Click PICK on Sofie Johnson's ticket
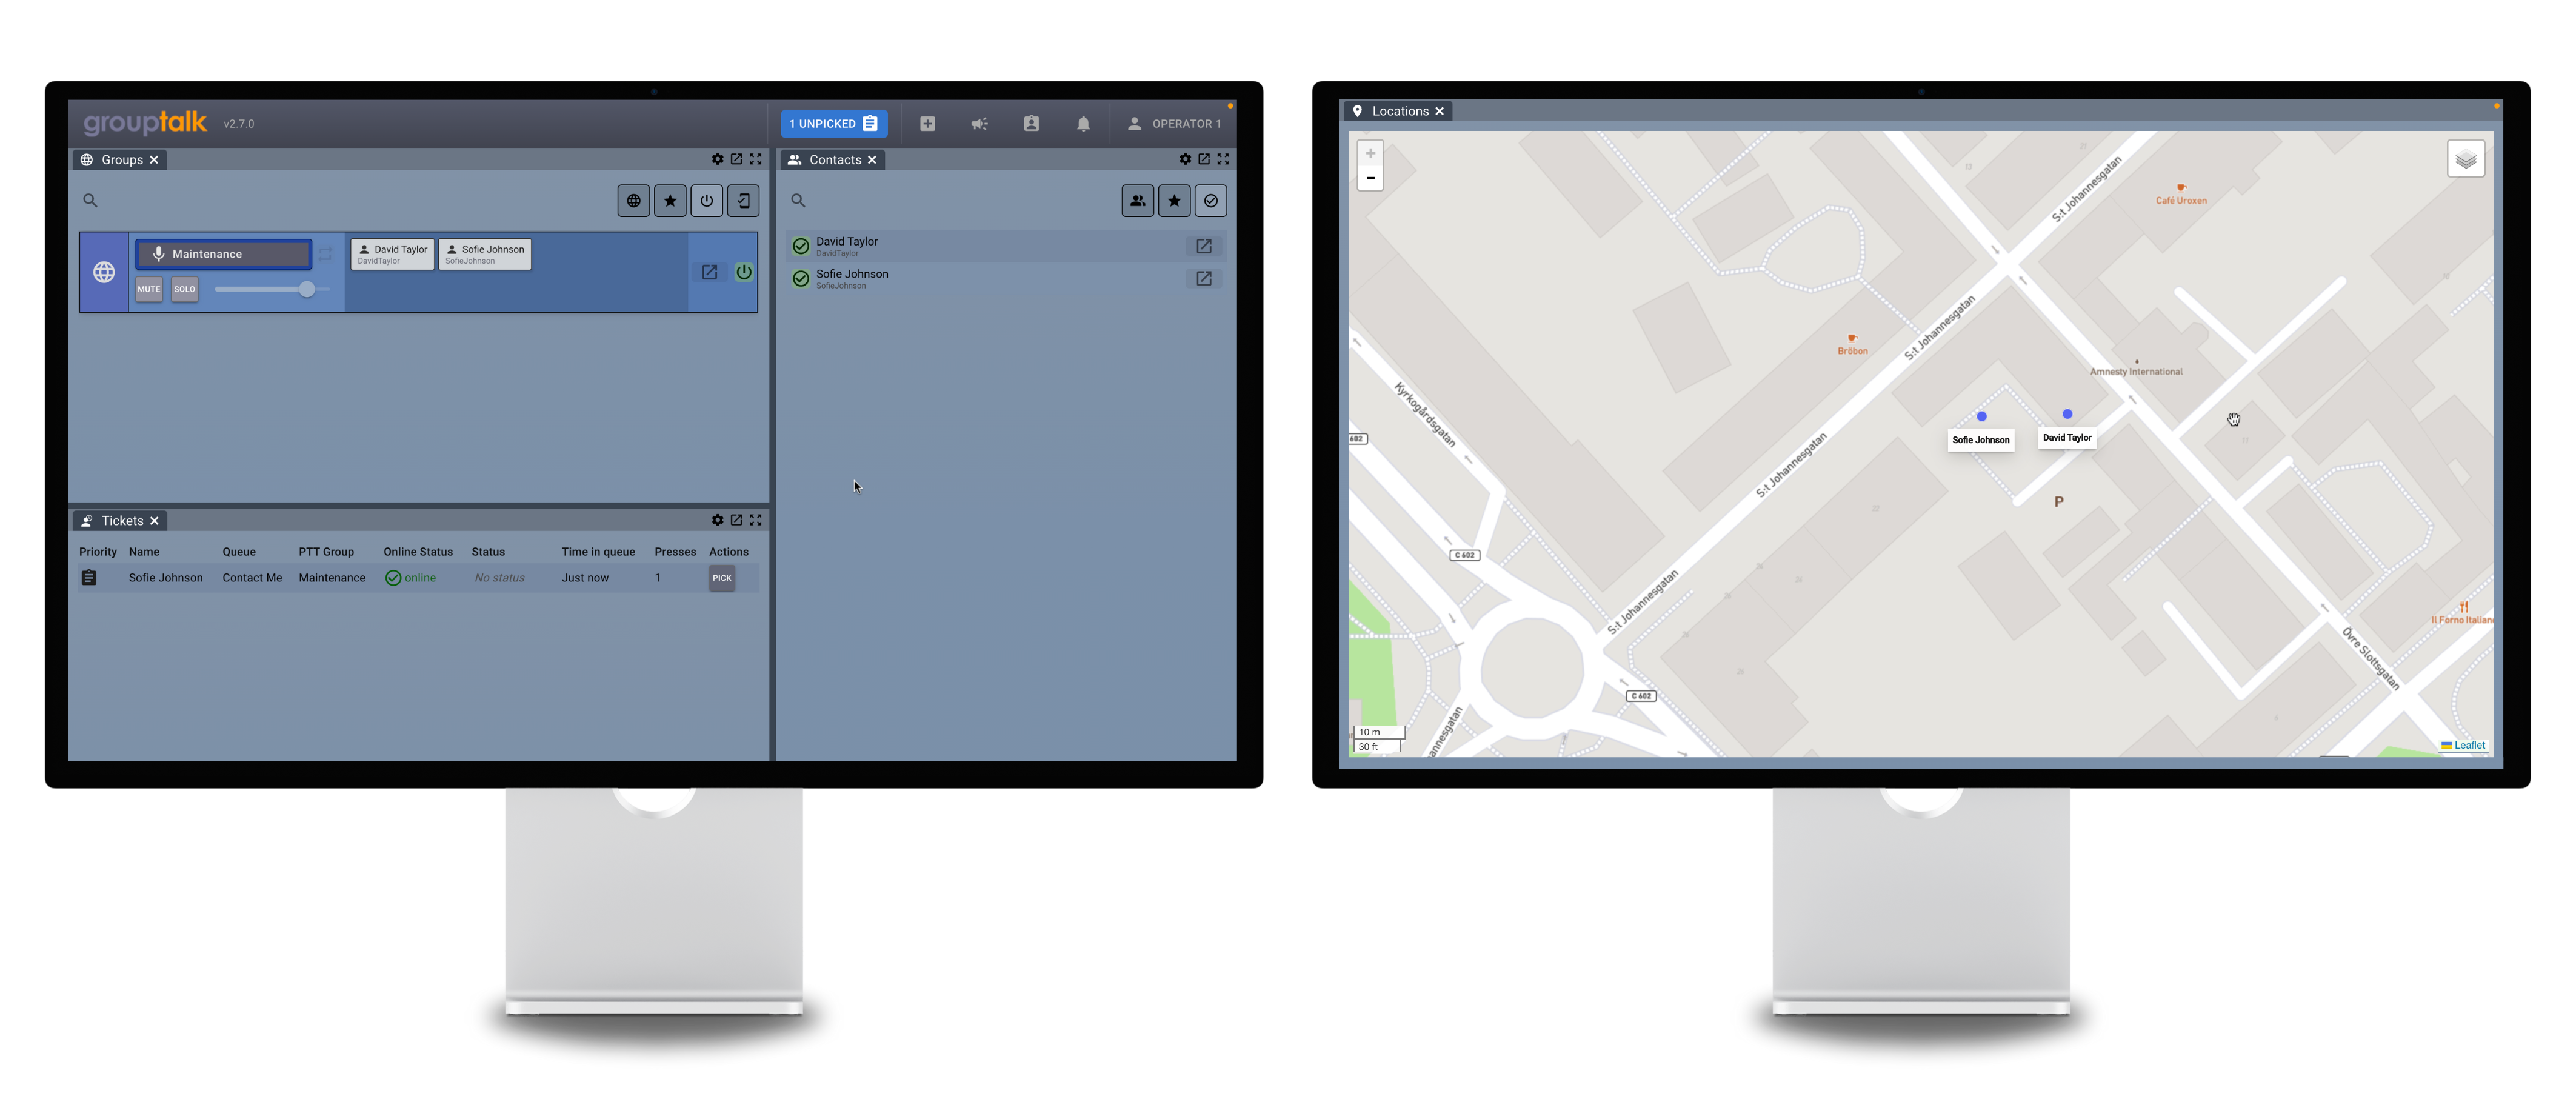This screenshot has width=2576, height=1099. 722,577
